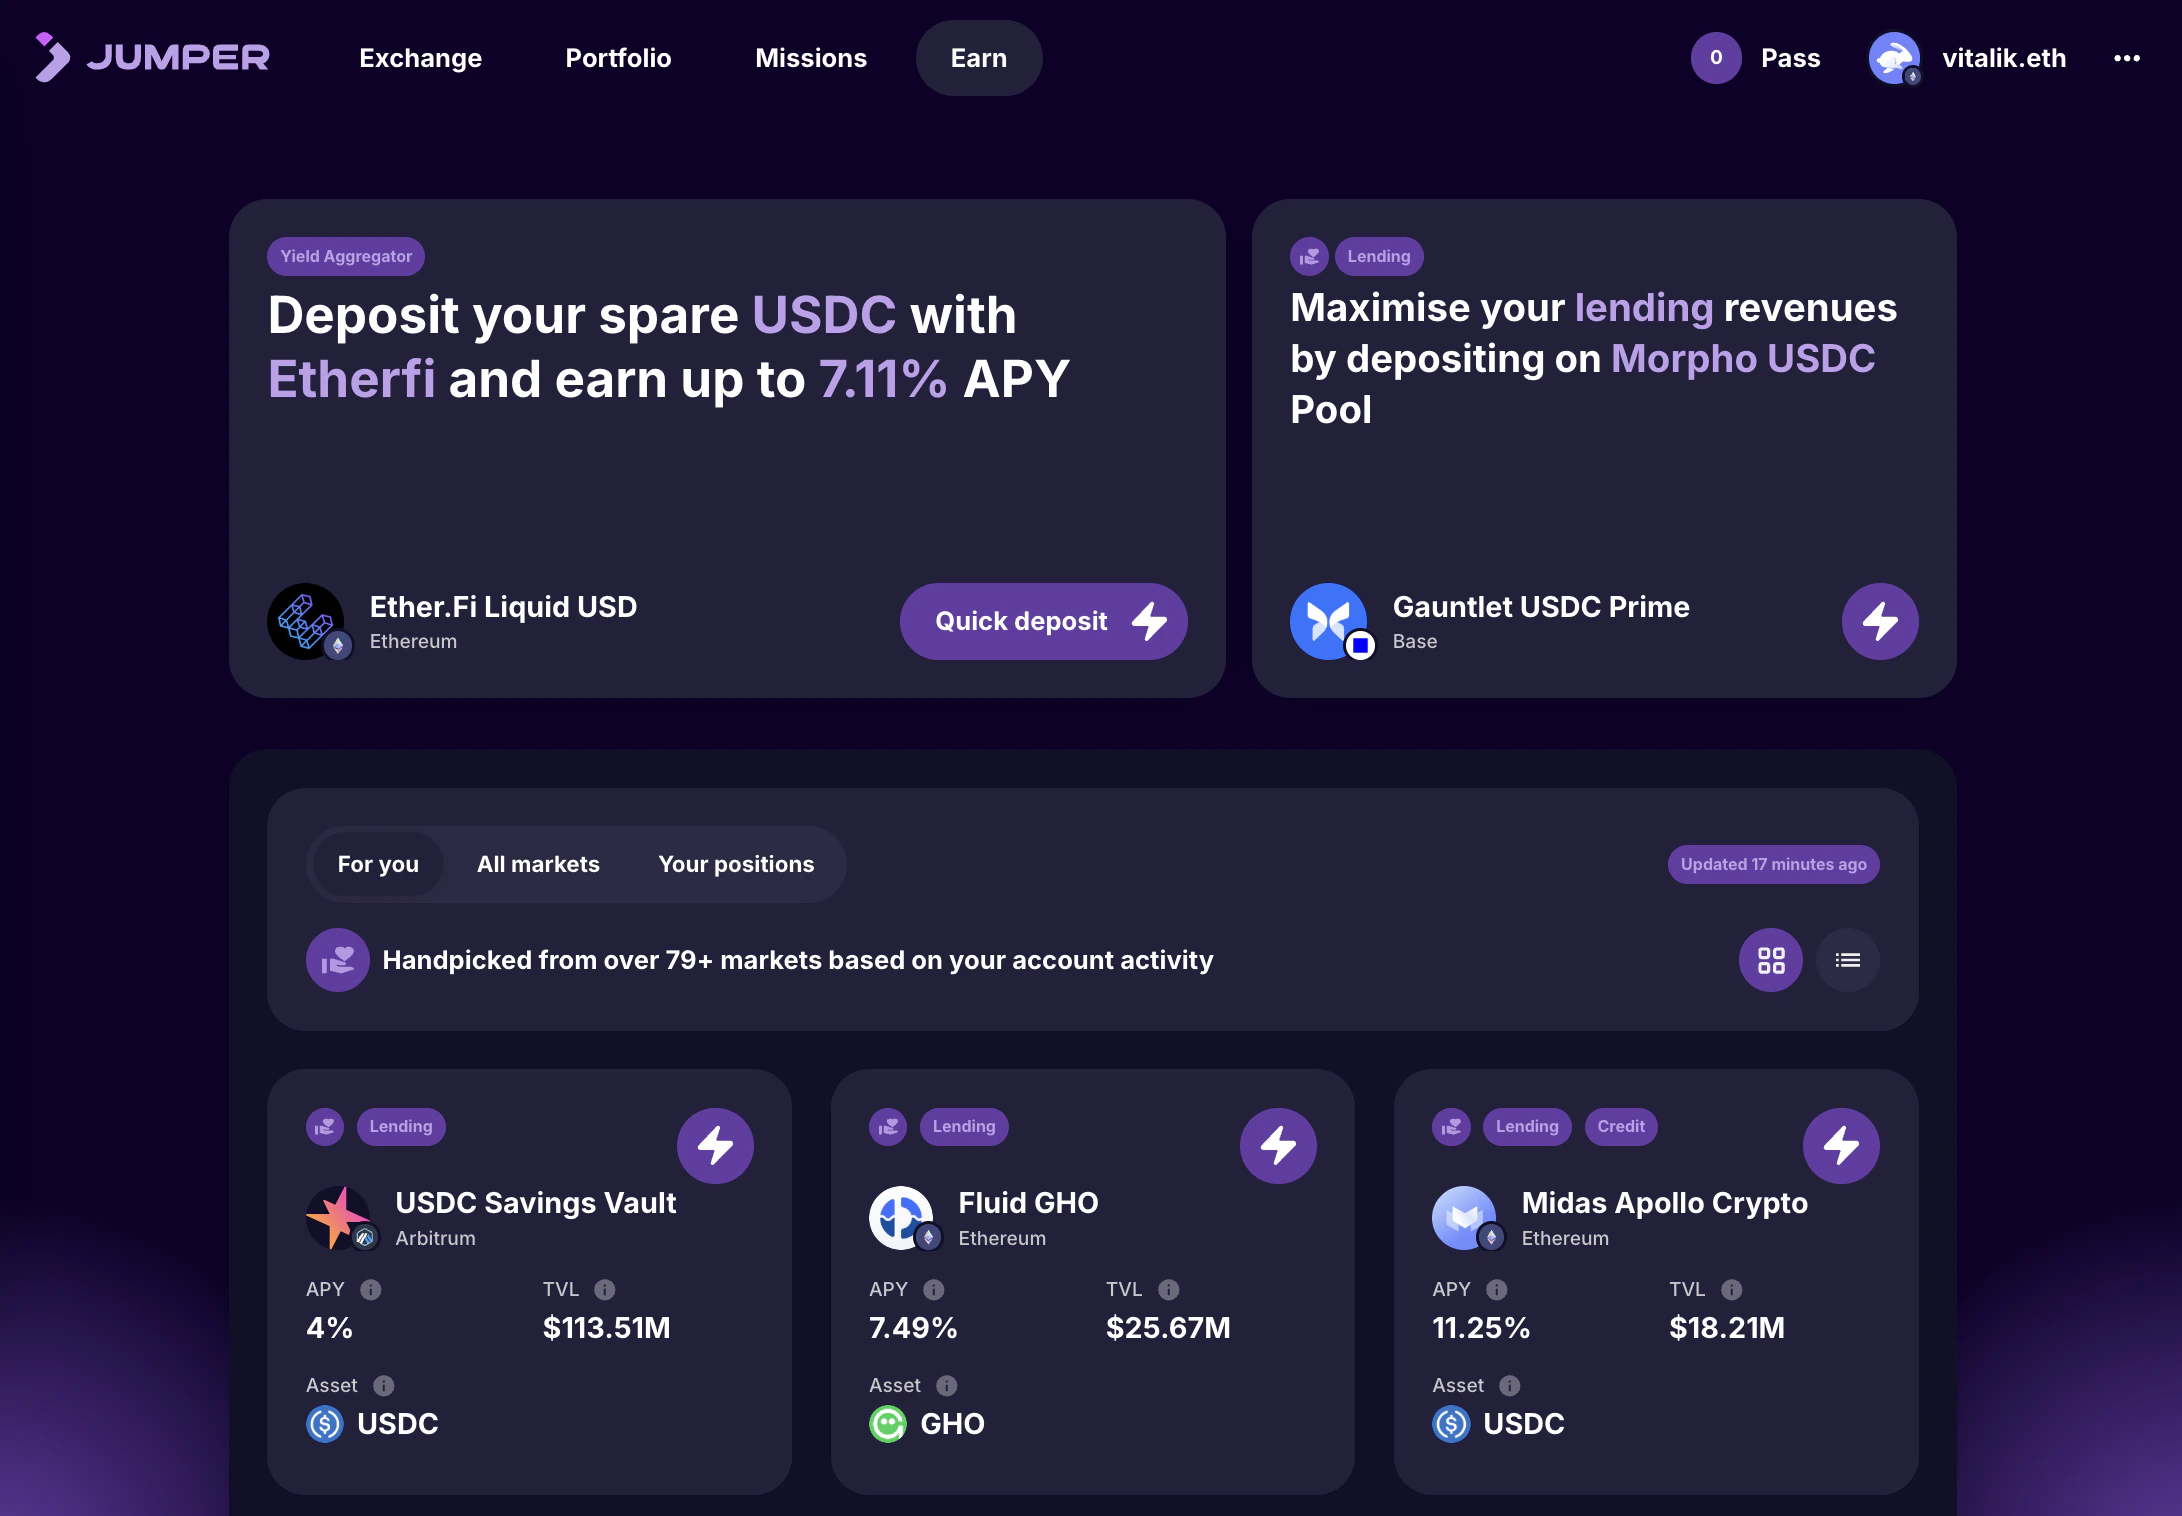Image resolution: width=2182 pixels, height=1516 pixels.
Task: Click the vitalik.eth wallet avatar
Action: pyautogui.click(x=1894, y=58)
